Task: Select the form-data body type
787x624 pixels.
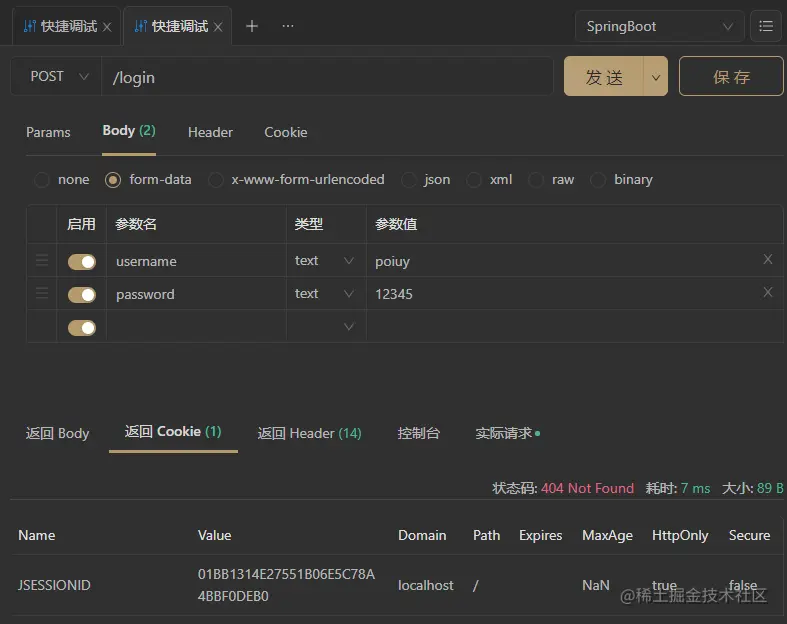Action: 113,180
